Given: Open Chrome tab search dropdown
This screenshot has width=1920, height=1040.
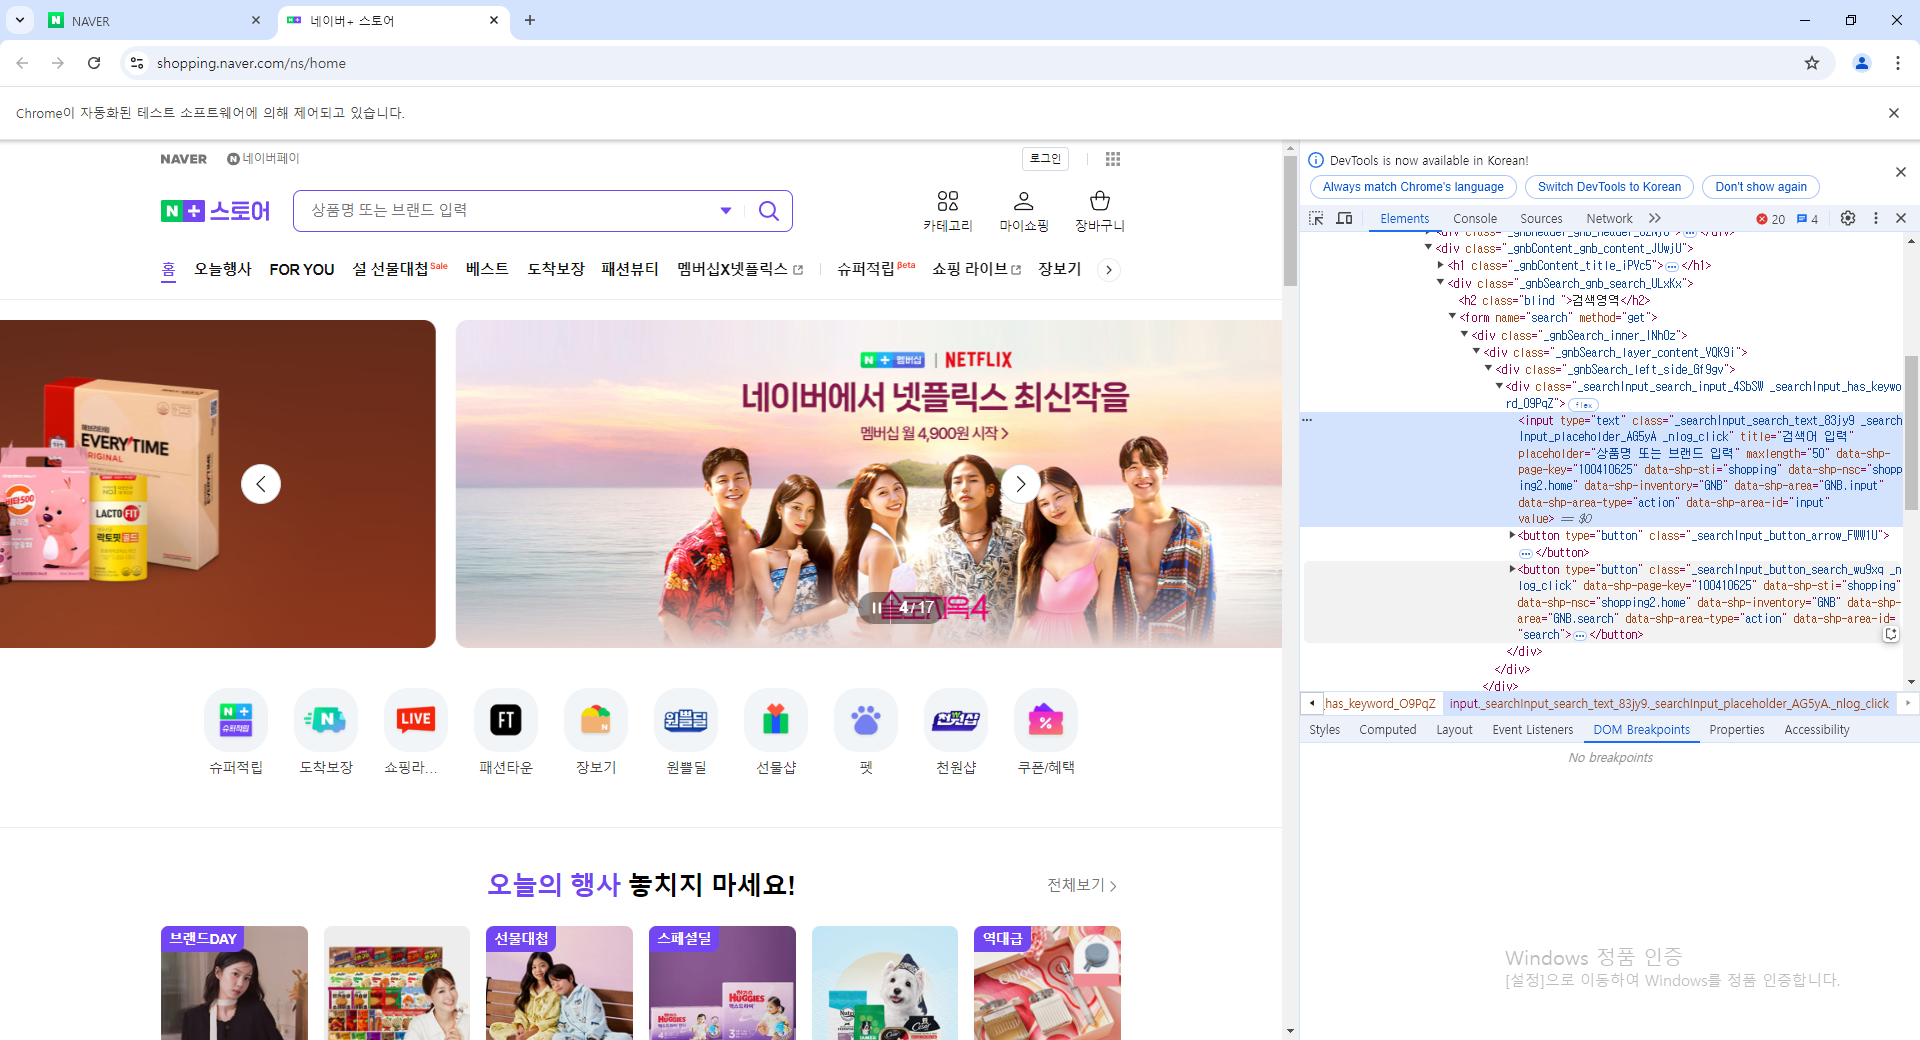Looking at the screenshot, I should pos(20,20).
